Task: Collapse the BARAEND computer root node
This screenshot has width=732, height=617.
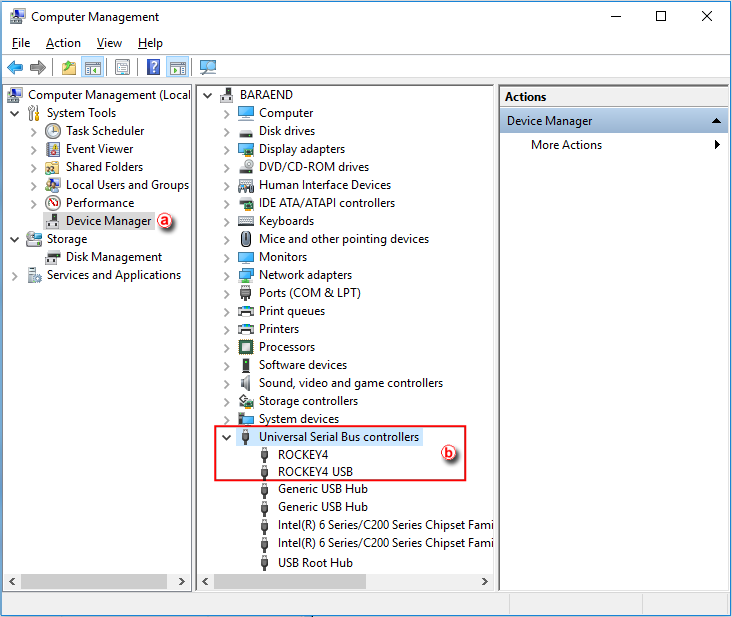Action: (208, 96)
